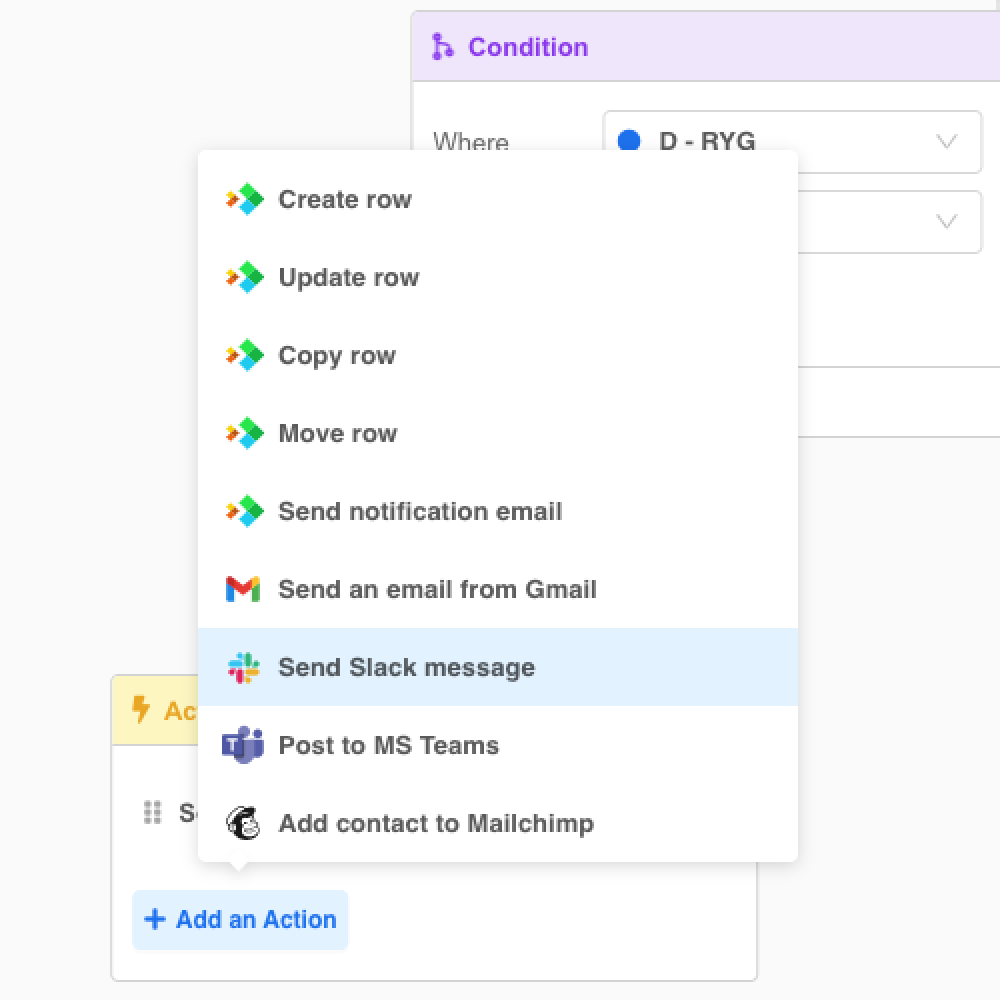This screenshot has height=1000, width=1000.
Task: Choose Send Slack message action
Action: (x=406, y=667)
